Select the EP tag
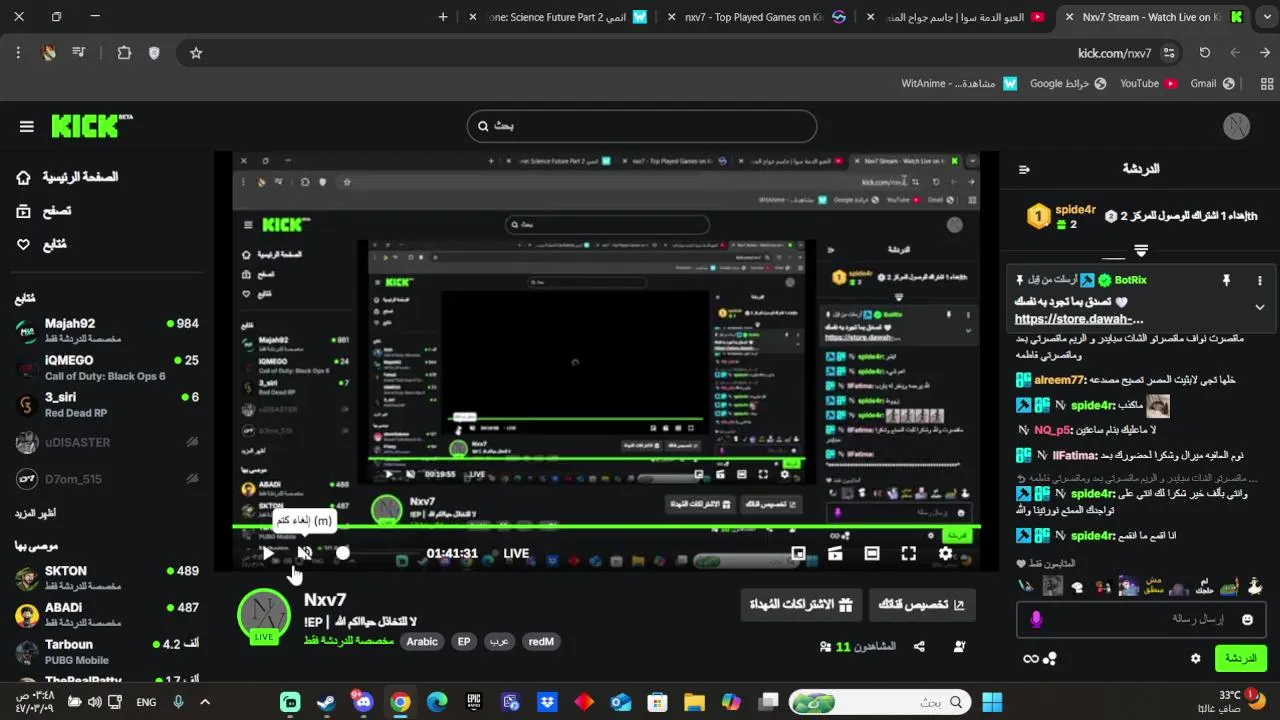This screenshot has height=720, width=1280. coord(464,642)
